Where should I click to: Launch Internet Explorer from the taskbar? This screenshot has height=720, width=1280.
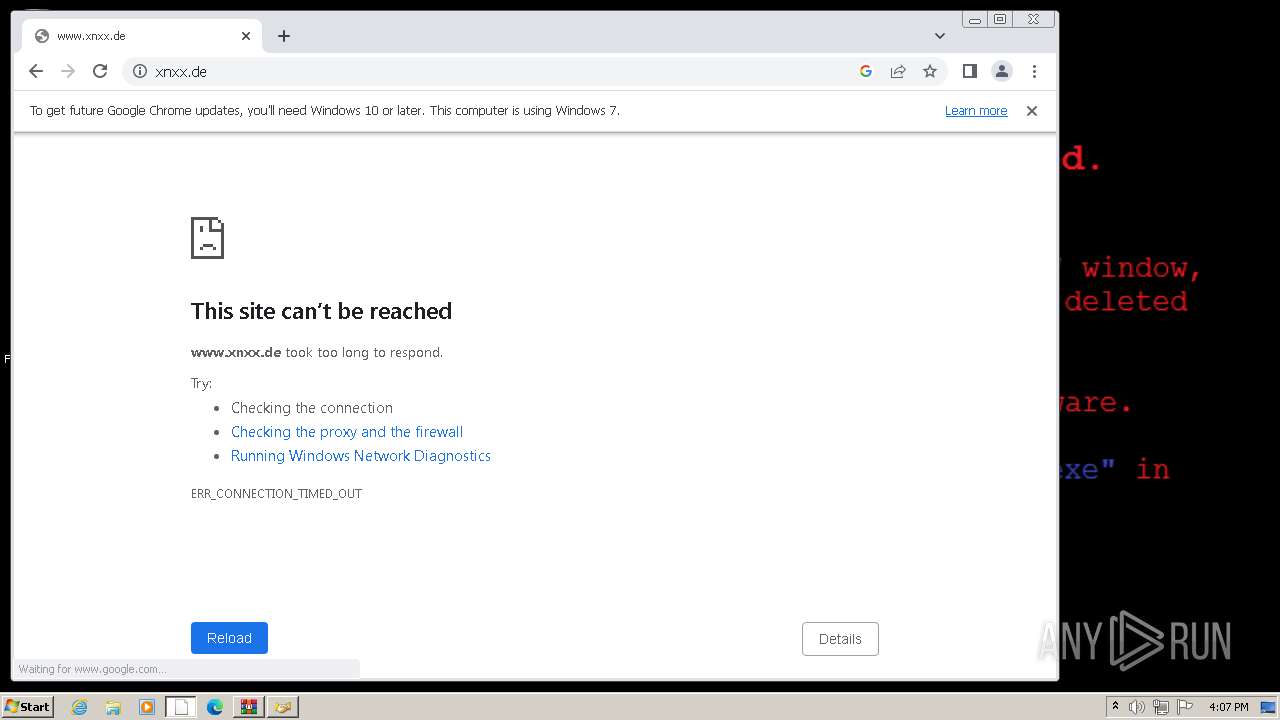click(x=79, y=707)
